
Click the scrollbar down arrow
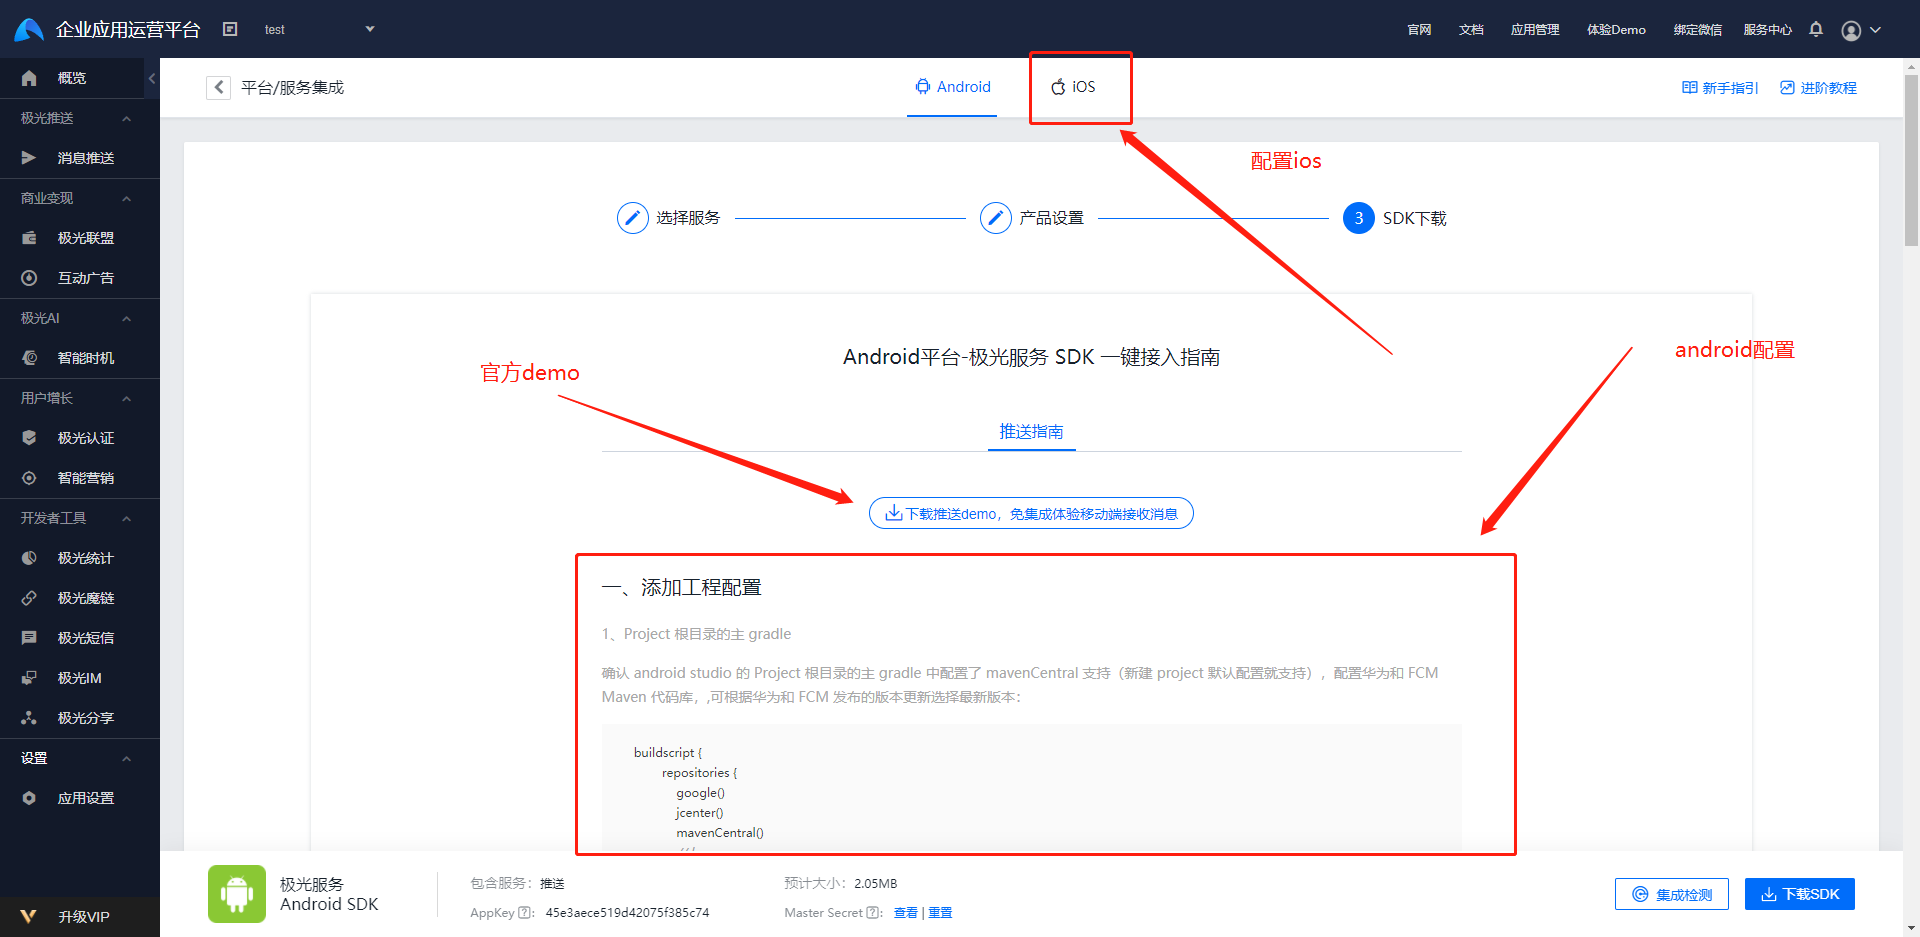pos(1911,928)
